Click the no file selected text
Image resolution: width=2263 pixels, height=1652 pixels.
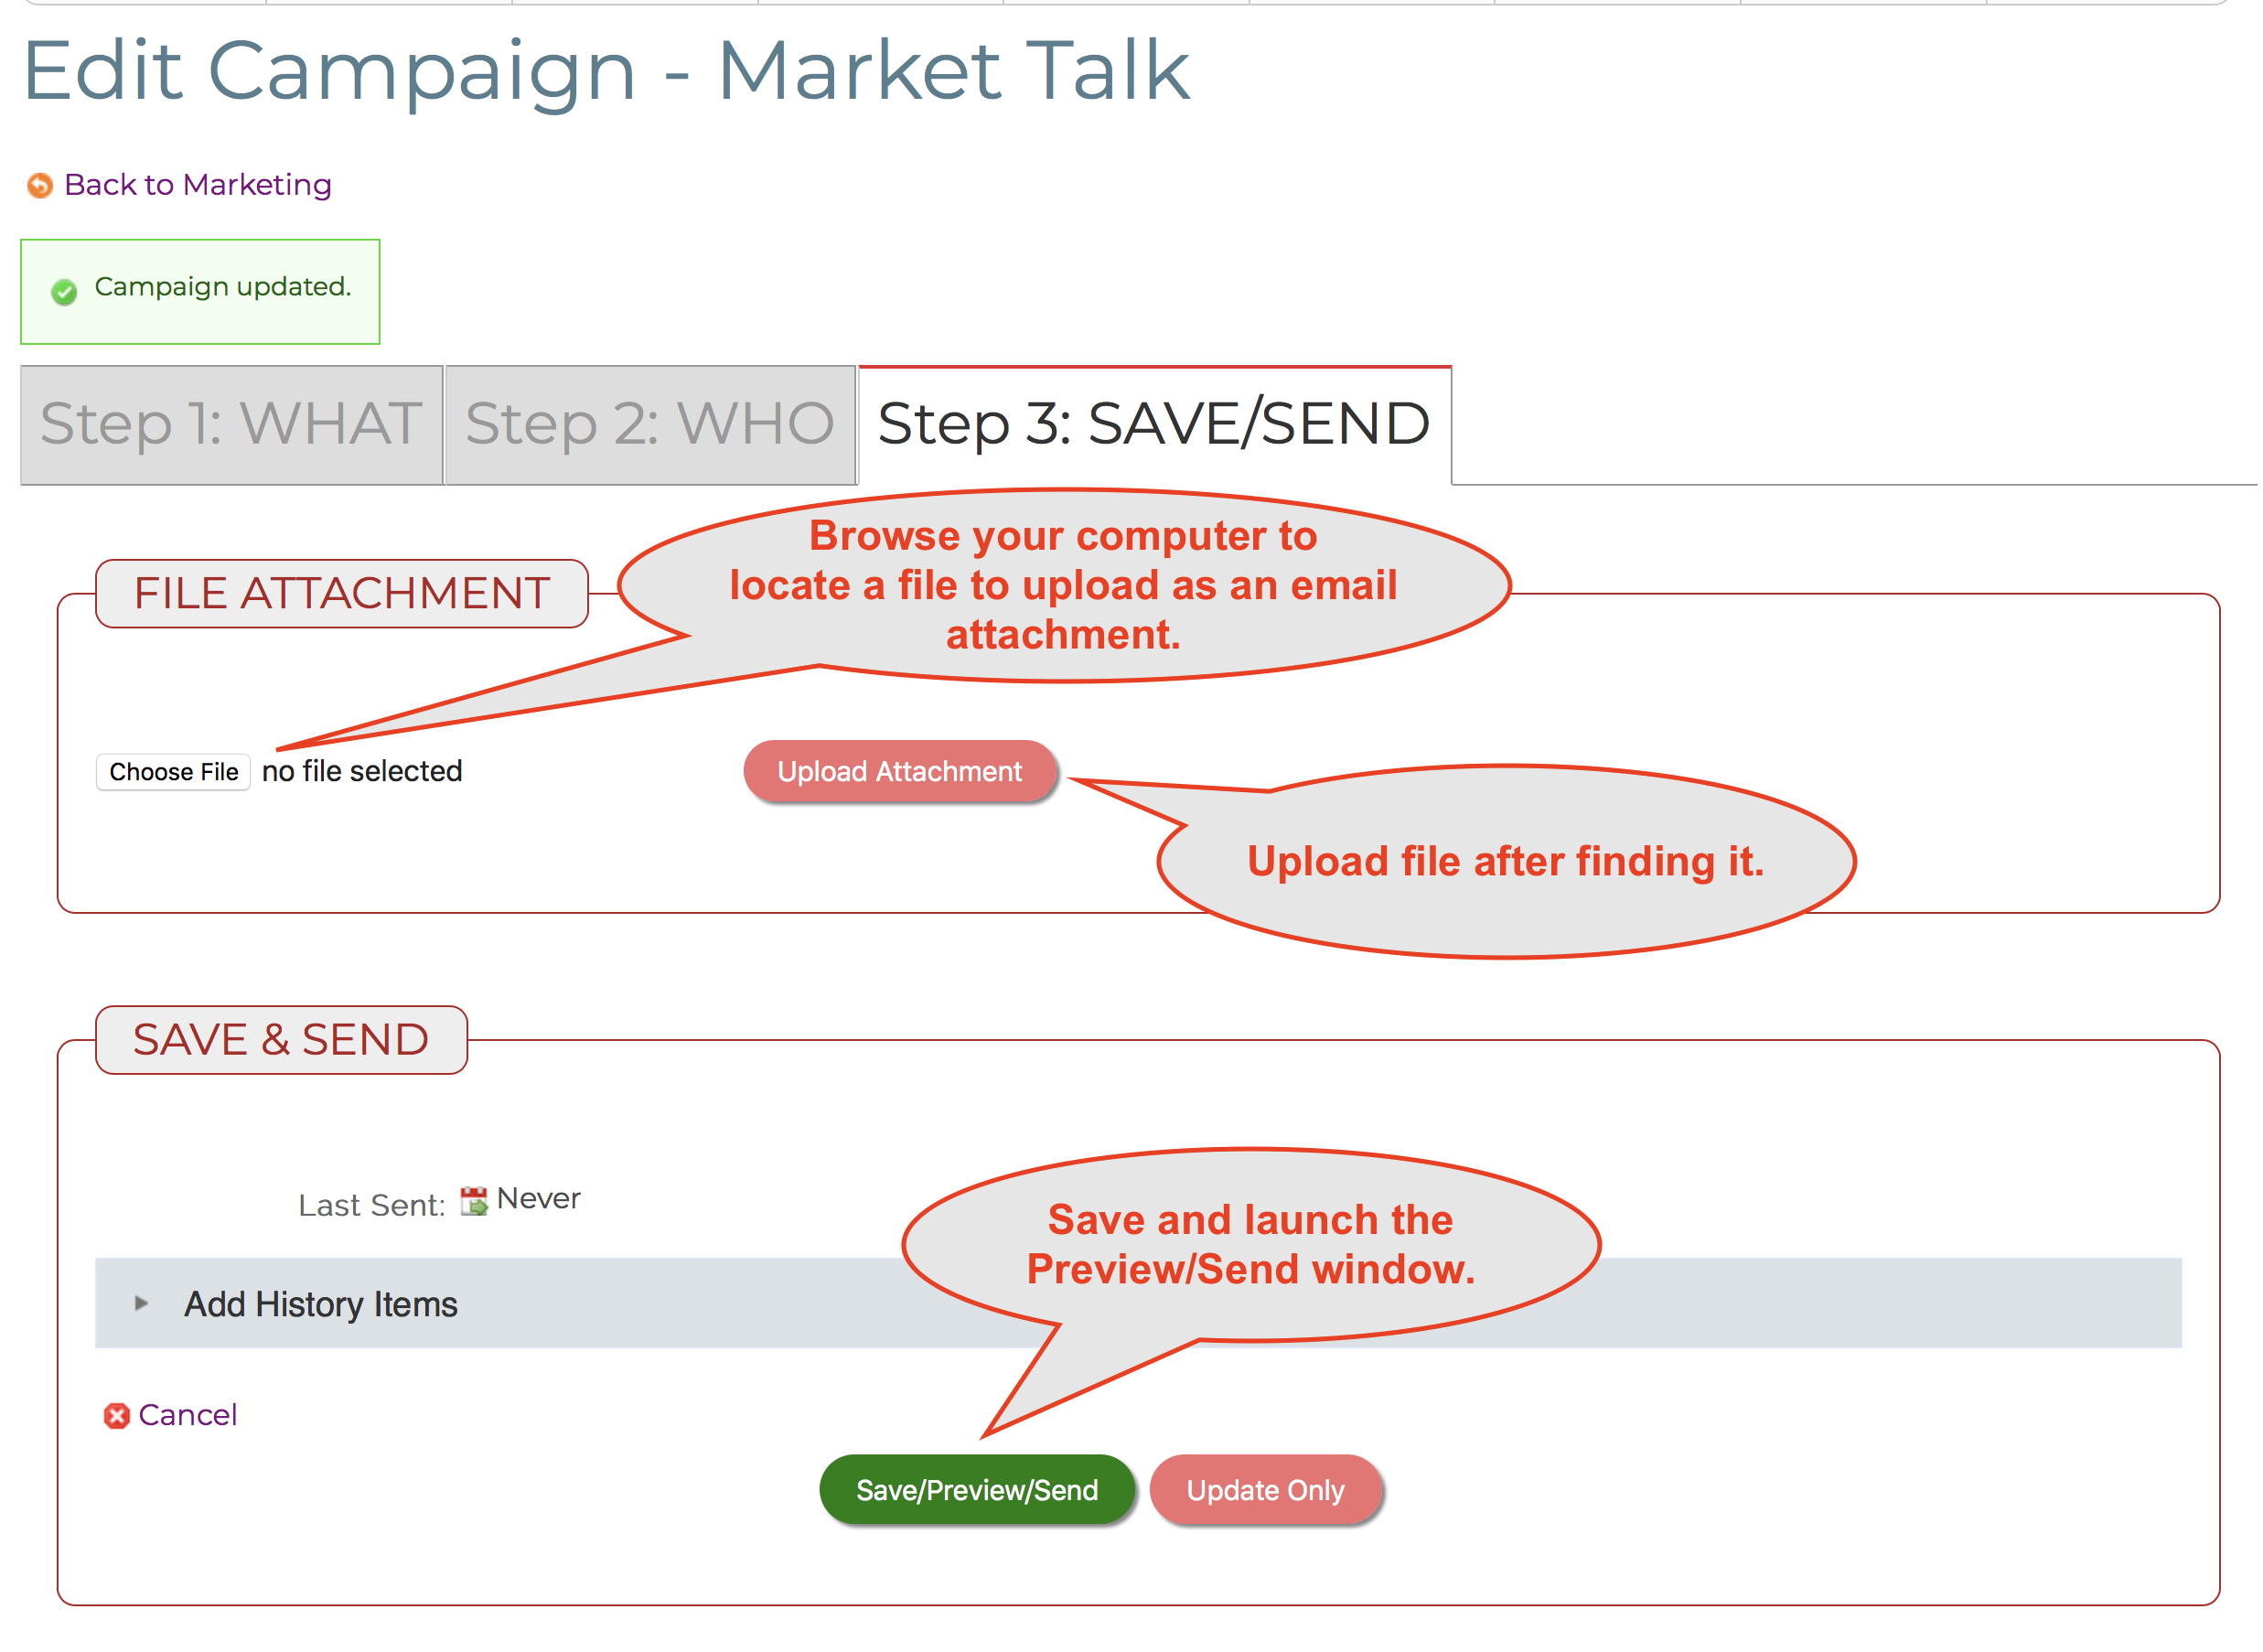click(x=361, y=771)
